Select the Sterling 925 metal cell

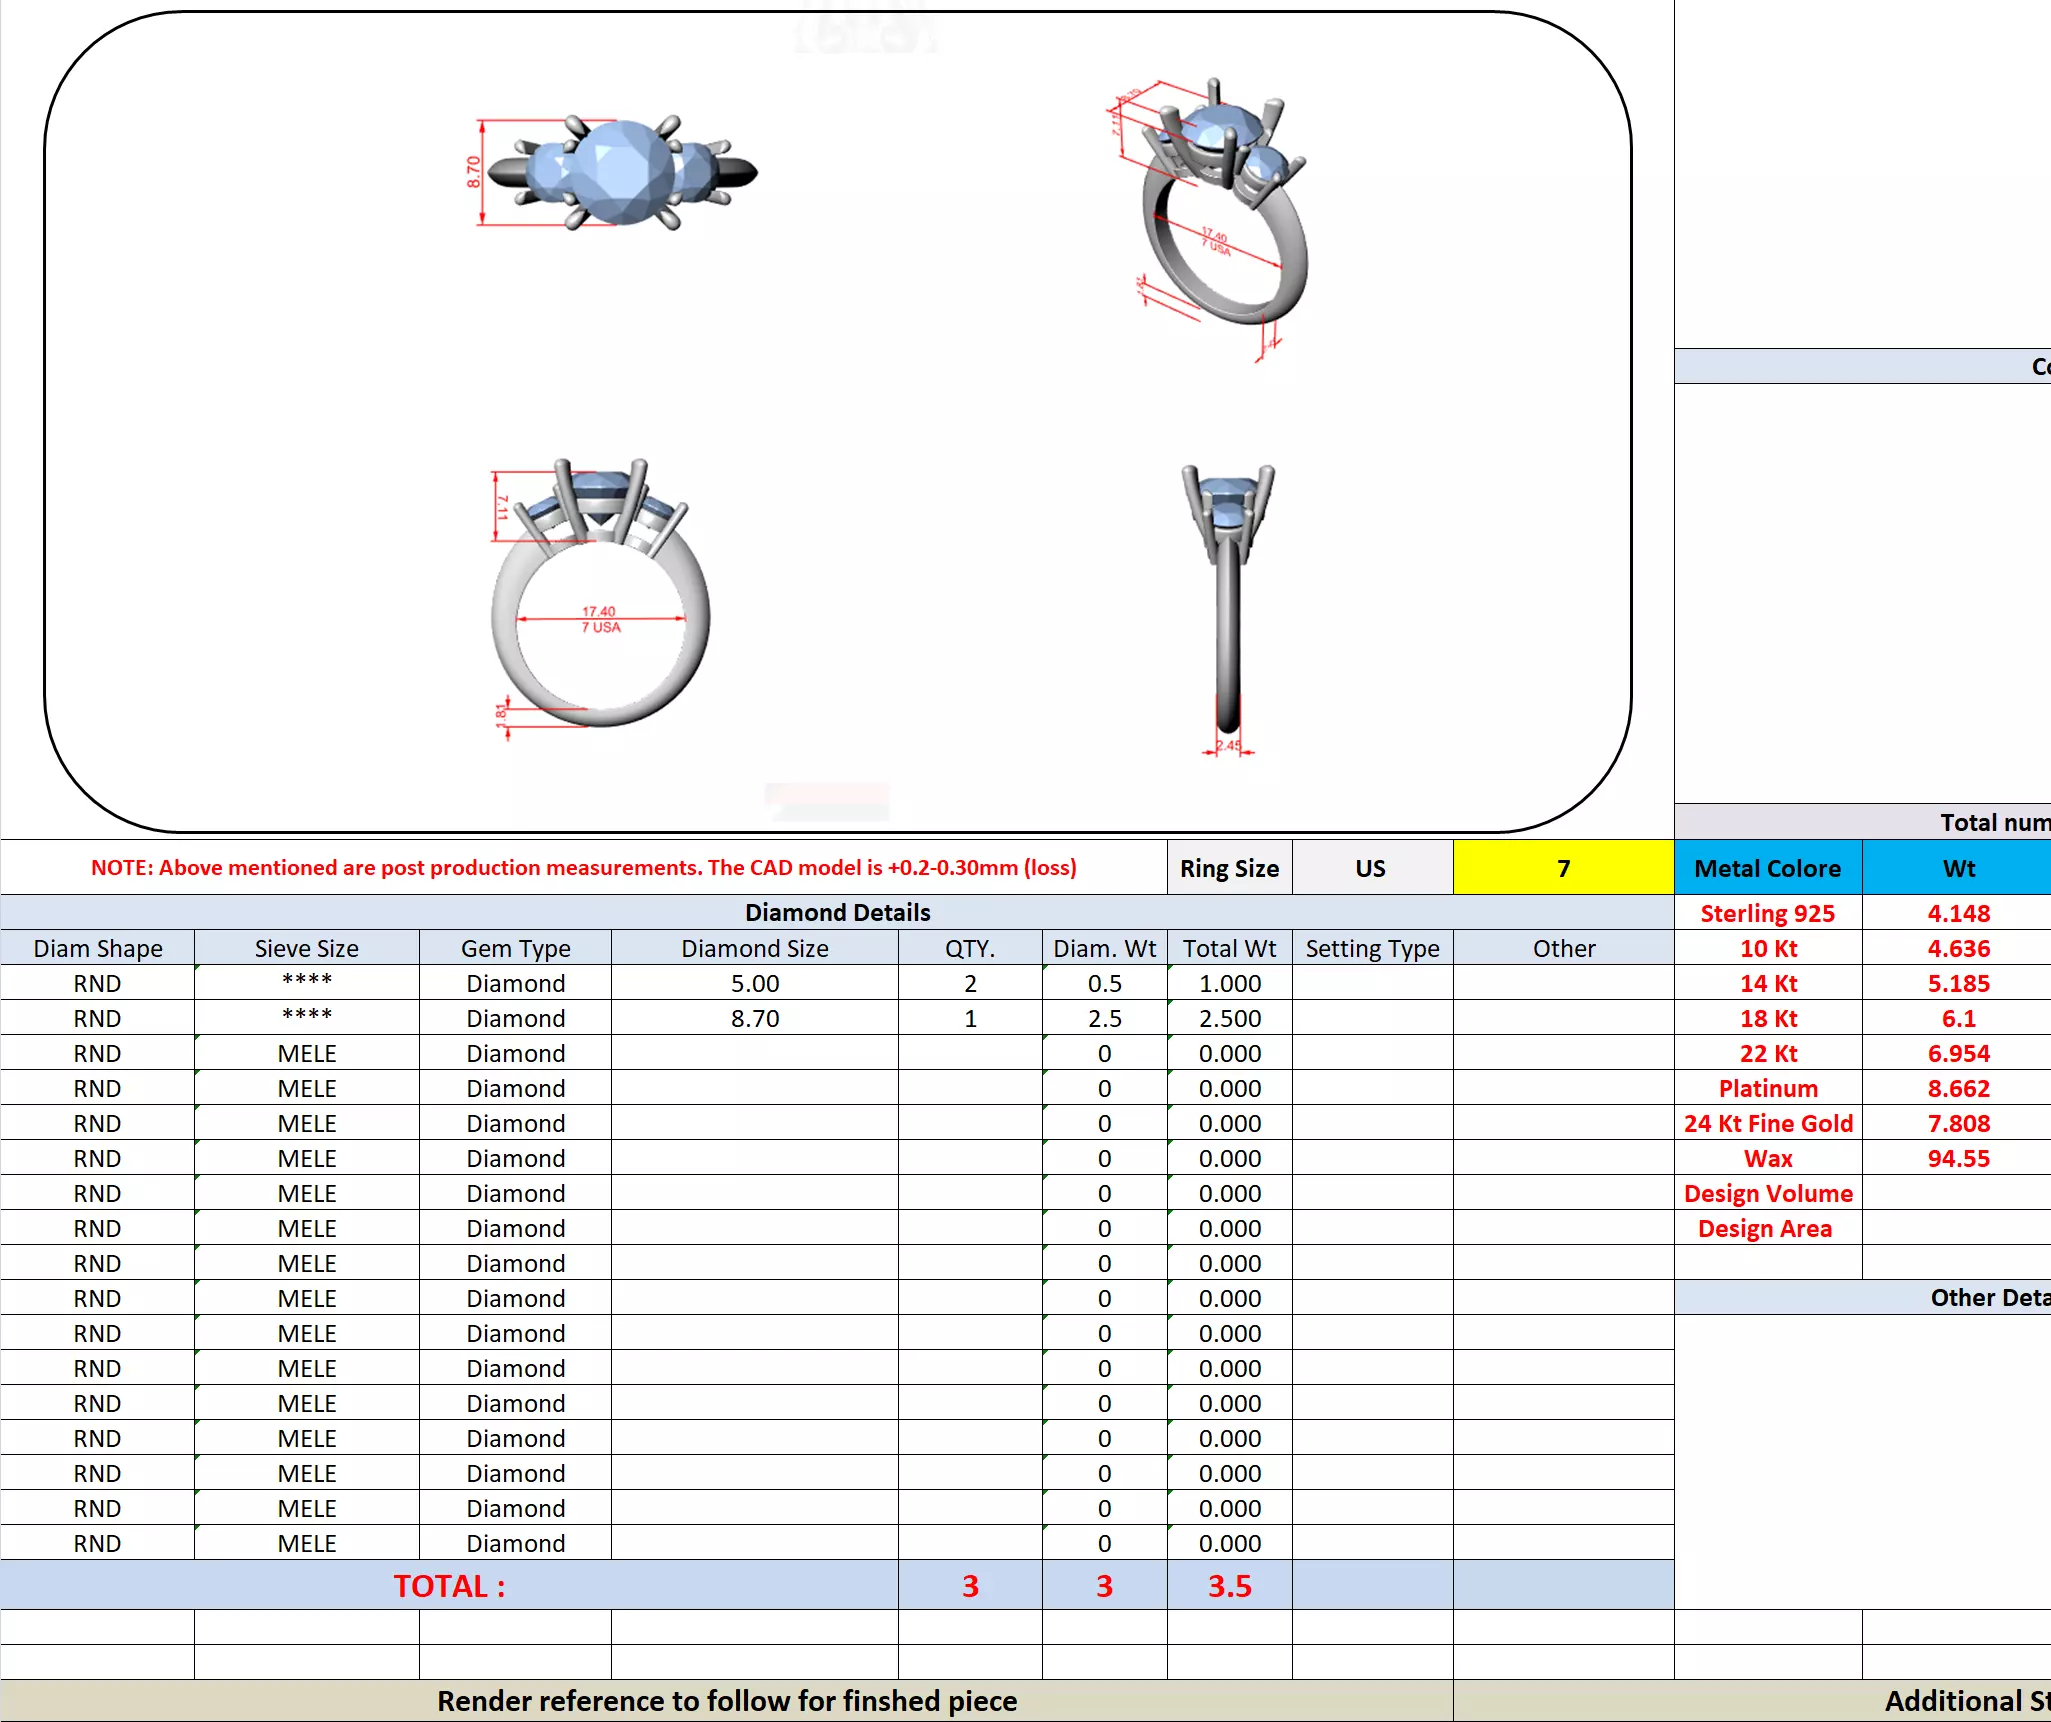click(1767, 913)
